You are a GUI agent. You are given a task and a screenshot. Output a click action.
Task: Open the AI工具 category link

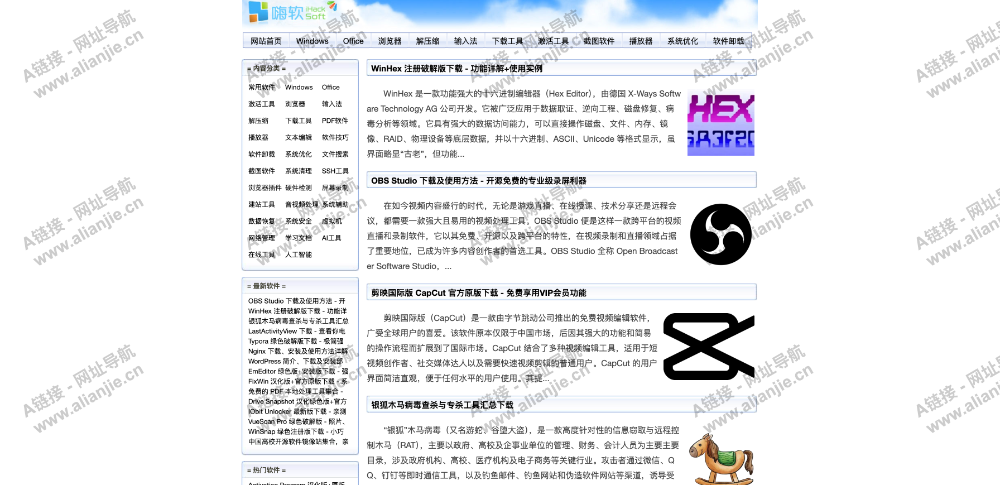tap(332, 238)
